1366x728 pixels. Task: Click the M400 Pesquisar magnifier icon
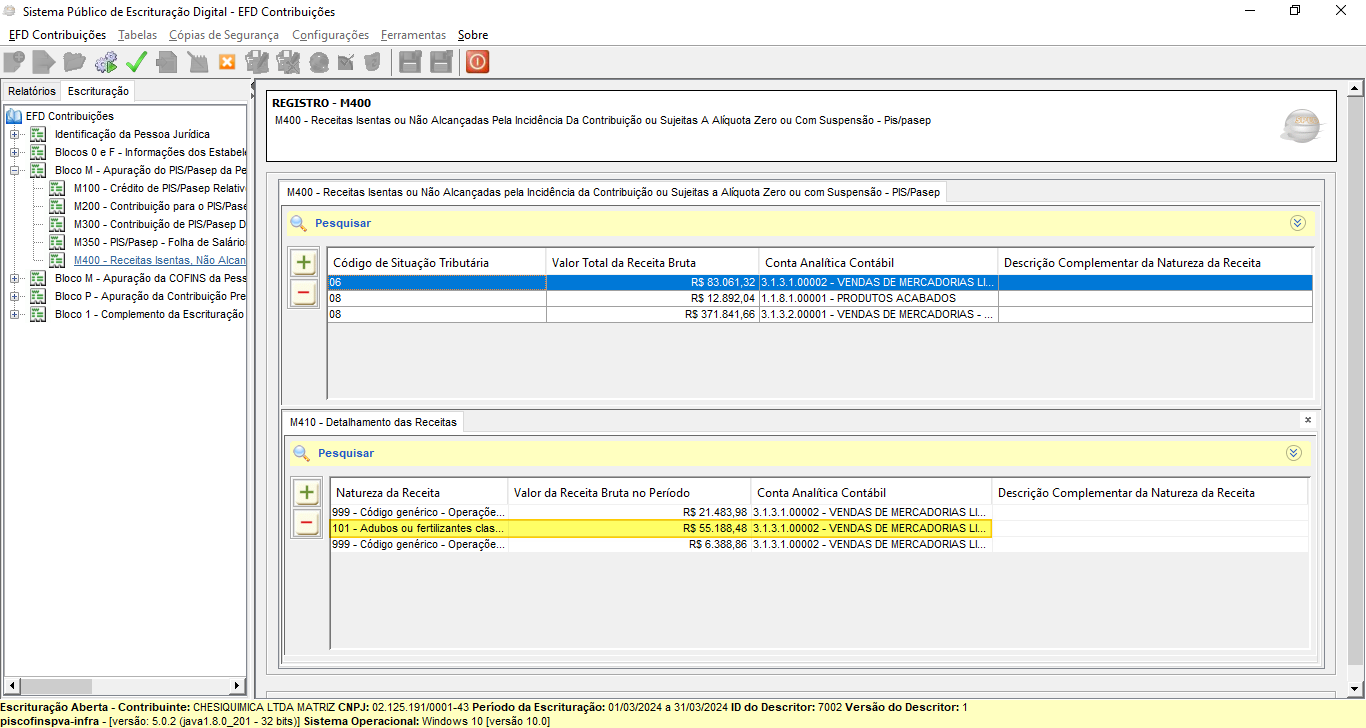click(x=298, y=223)
